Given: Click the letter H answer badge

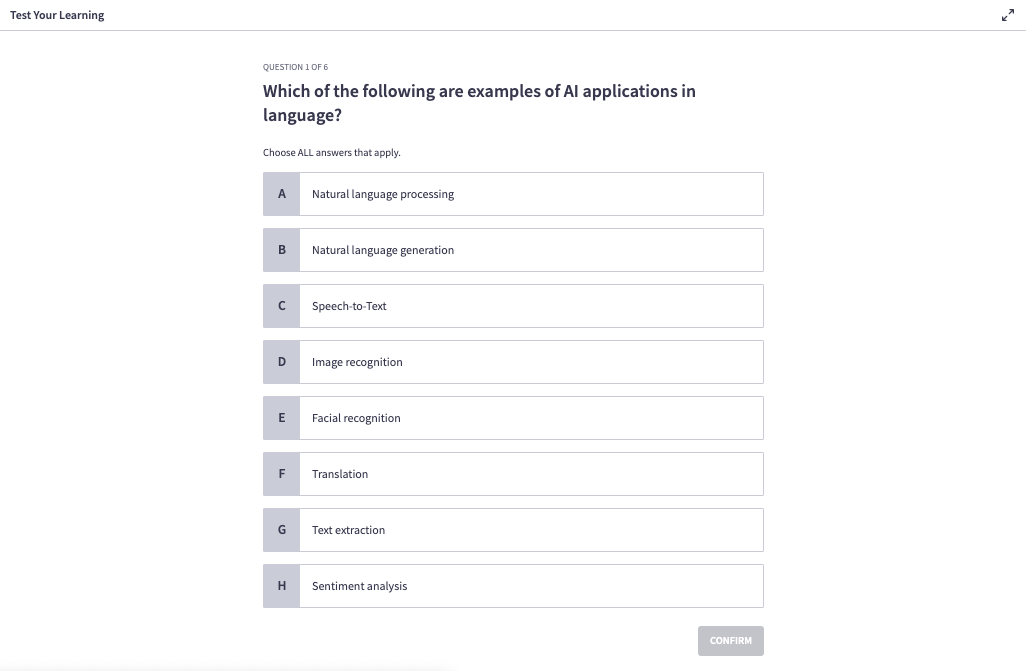Looking at the screenshot, I should [x=281, y=586].
